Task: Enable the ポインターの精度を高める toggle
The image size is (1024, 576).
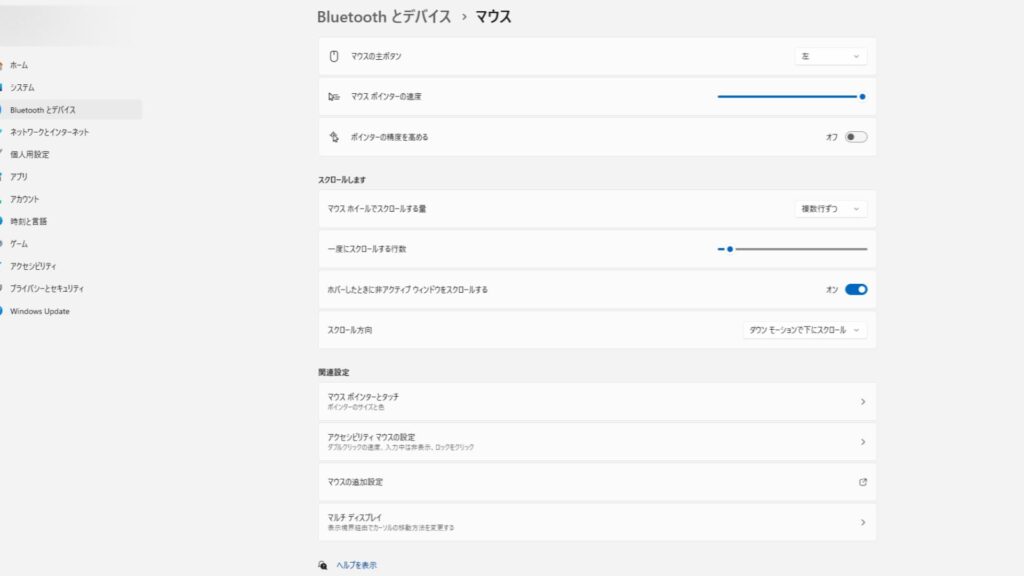Action: point(856,137)
